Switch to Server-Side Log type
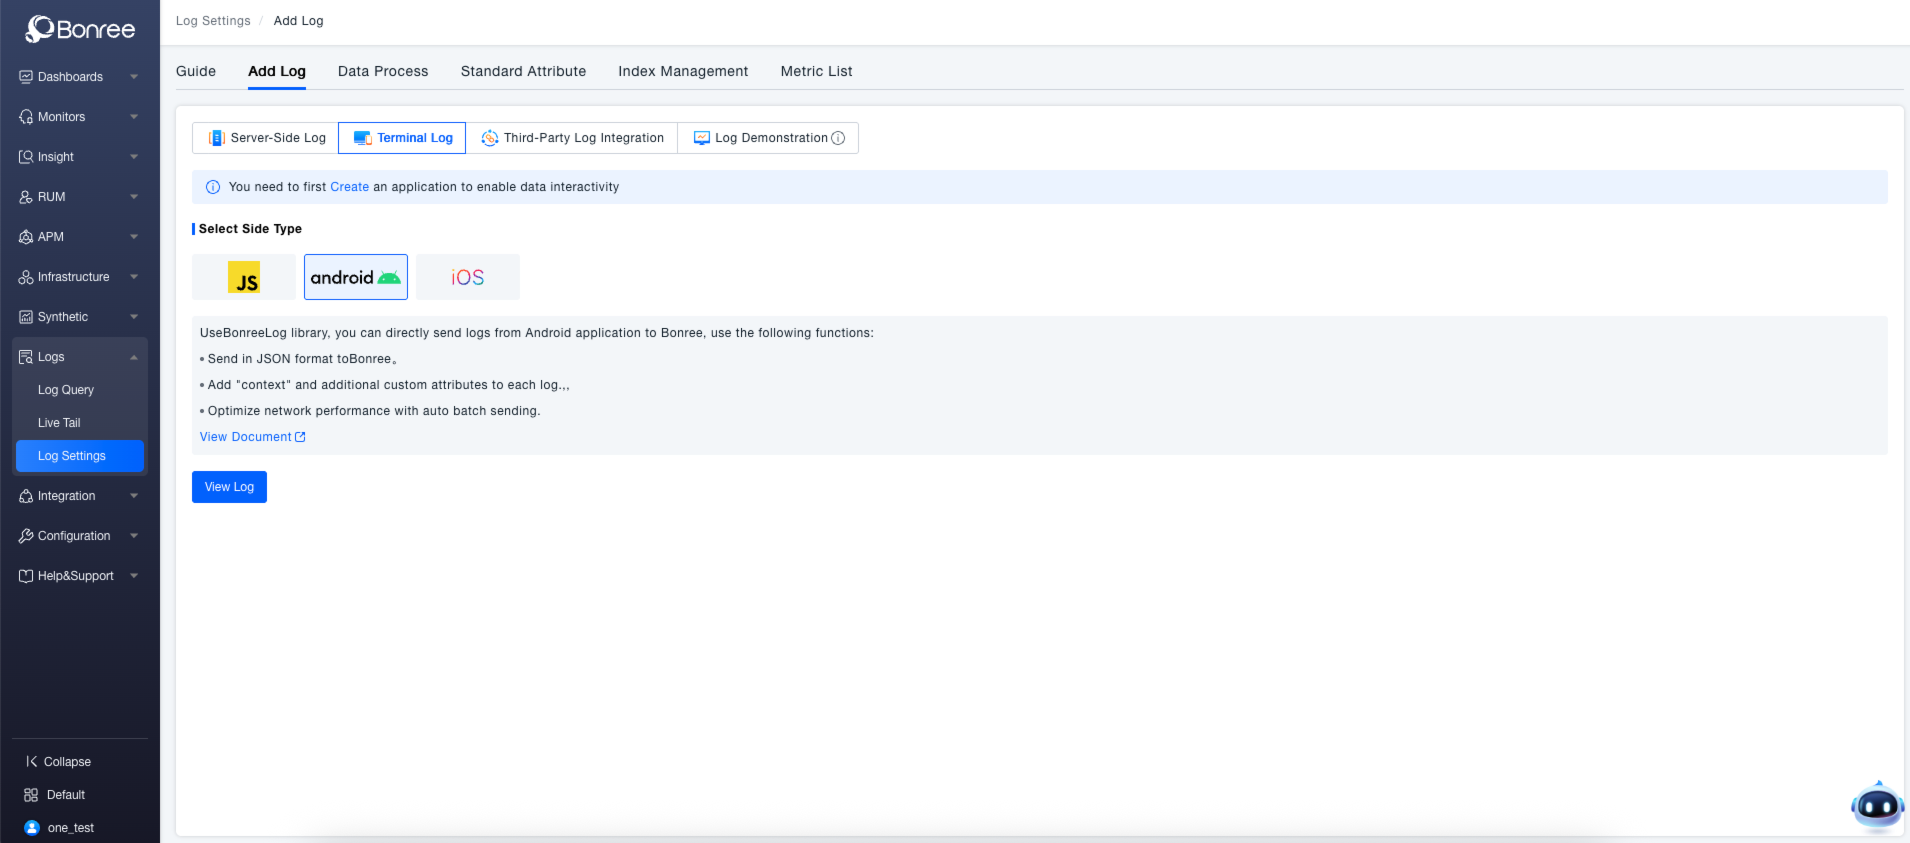The height and width of the screenshot is (843, 1910). [x=266, y=138]
